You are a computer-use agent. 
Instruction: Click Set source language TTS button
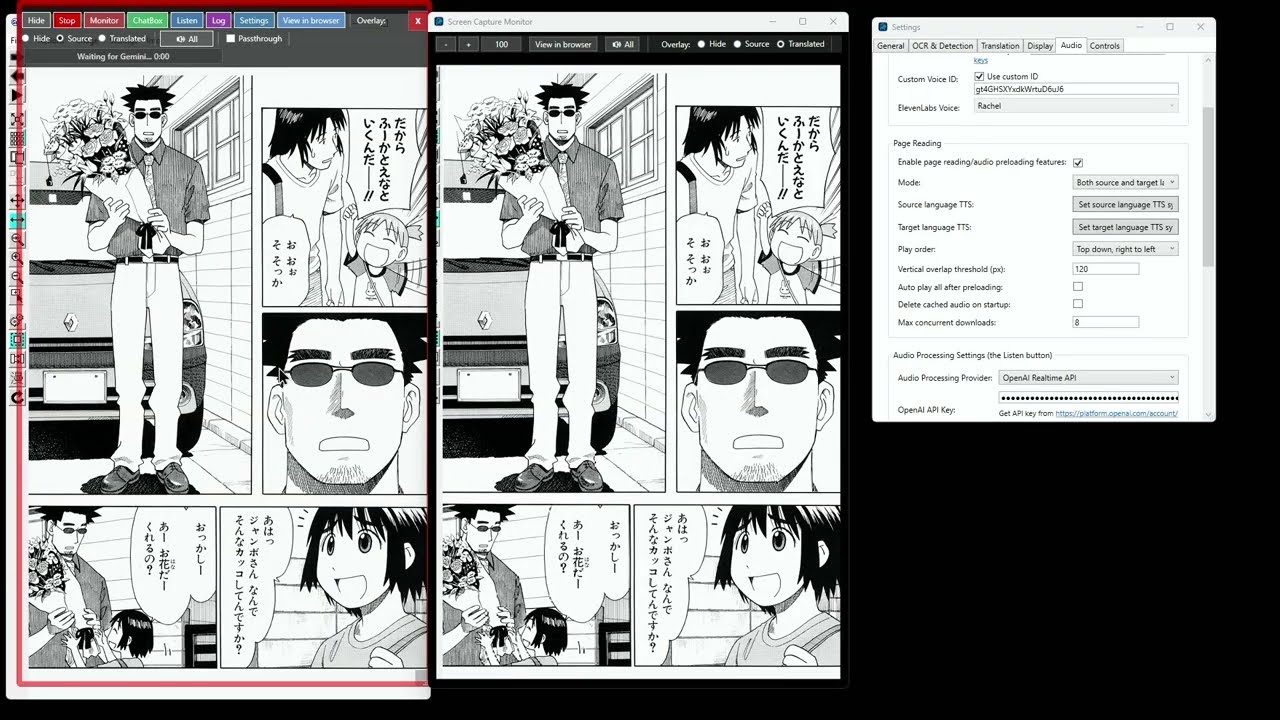click(x=1125, y=205)
